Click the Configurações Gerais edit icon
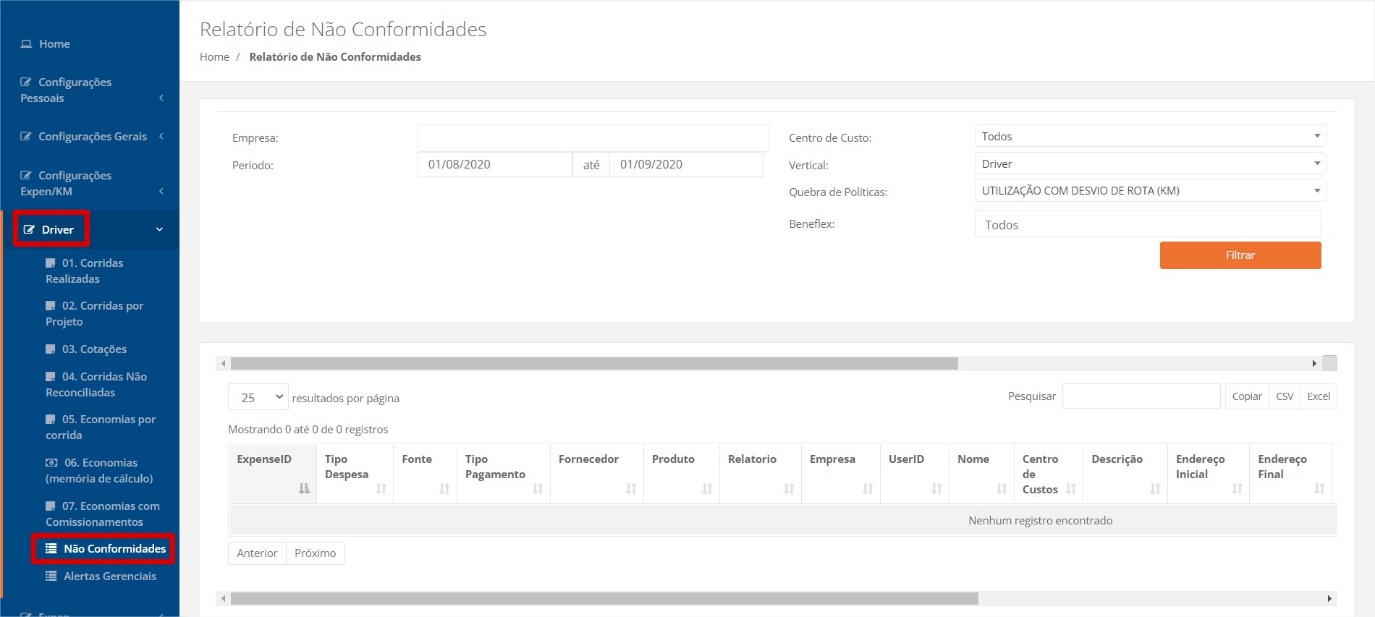 (27, 136)
